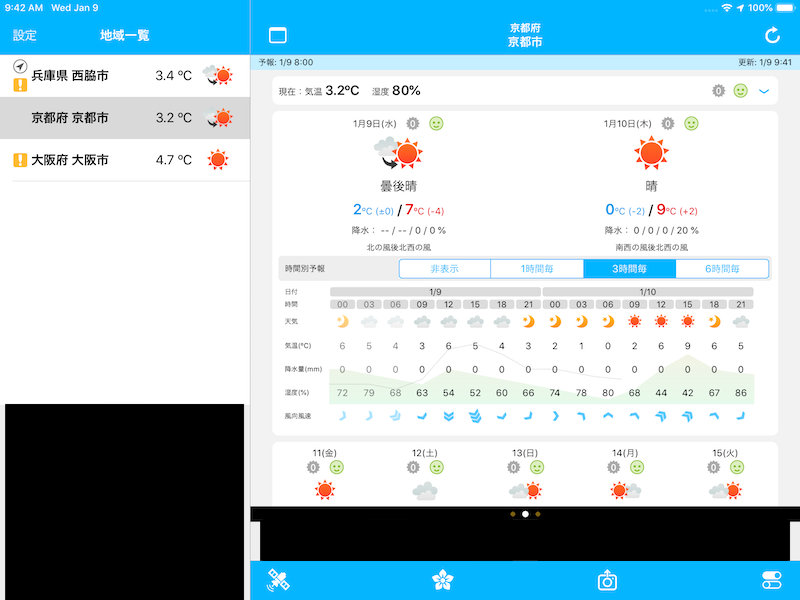Screen dimensions: 800x600
Task: Tap the window layout icon in the header
Action: pos(278,36)
